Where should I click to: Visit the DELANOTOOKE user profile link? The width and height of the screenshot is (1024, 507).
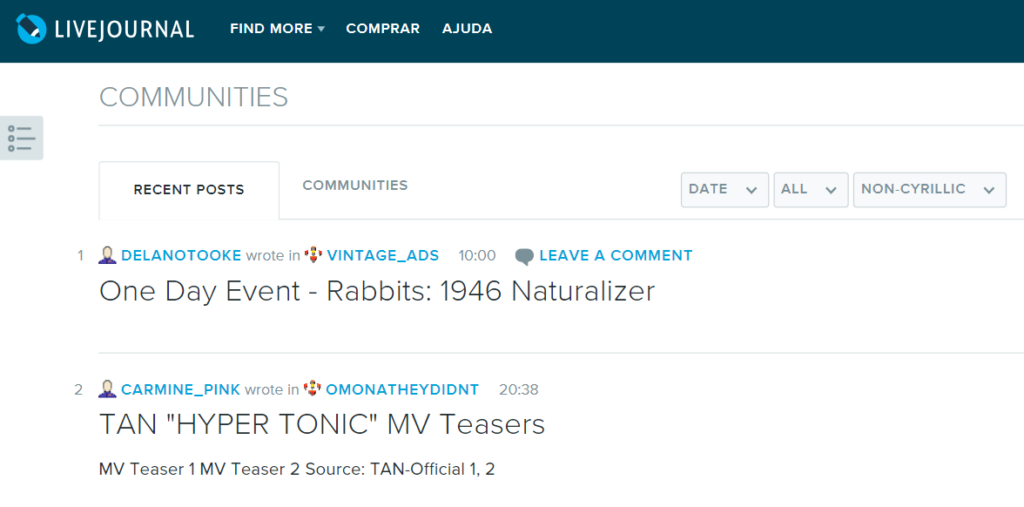pos(181,255)
